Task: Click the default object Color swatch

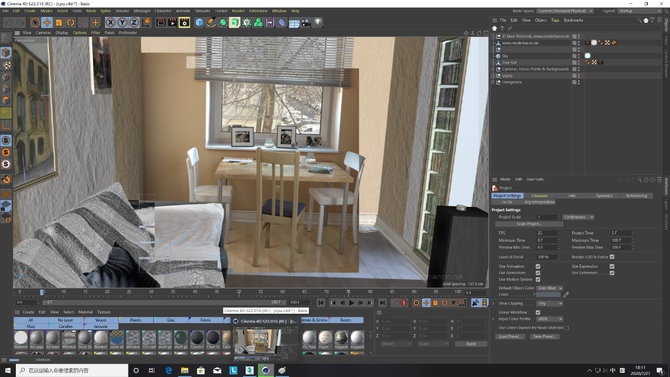Action: 548,295
